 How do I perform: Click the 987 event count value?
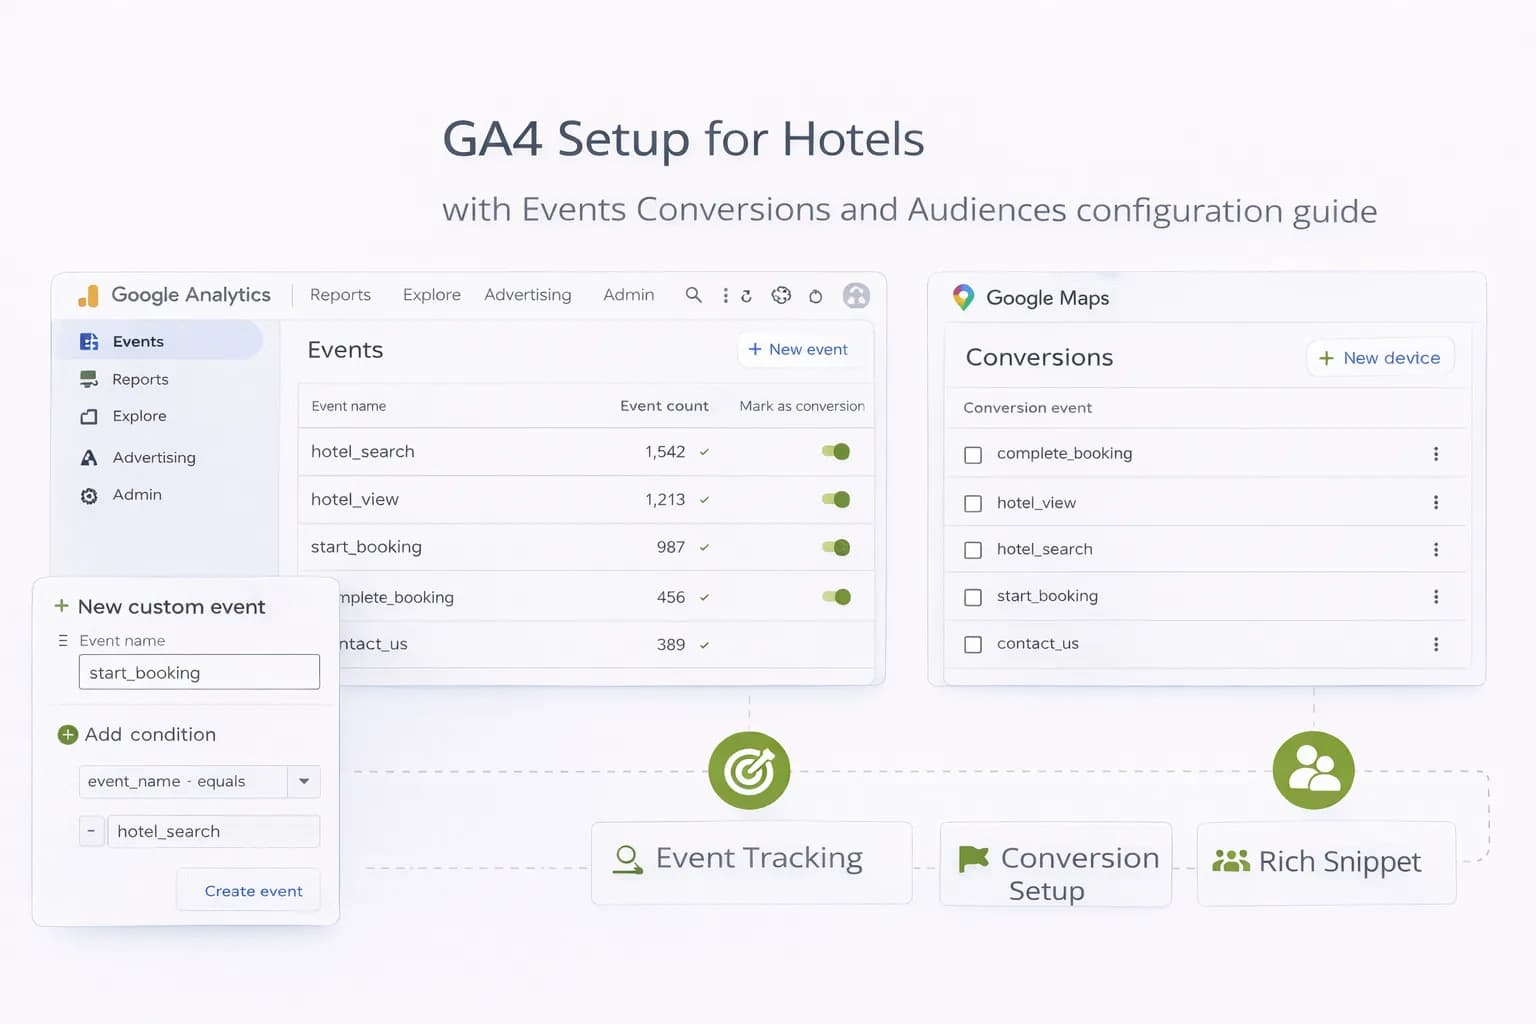[x=671, y=547]
